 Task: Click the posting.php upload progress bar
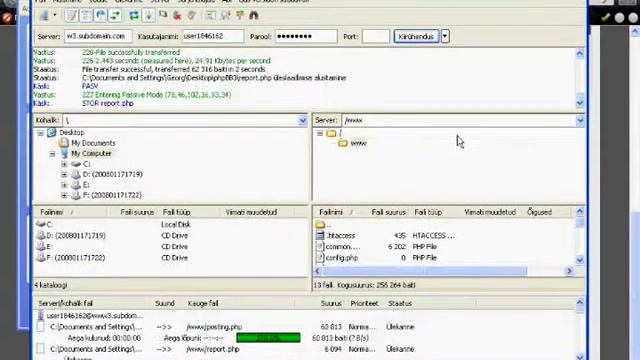pos(268,338)
